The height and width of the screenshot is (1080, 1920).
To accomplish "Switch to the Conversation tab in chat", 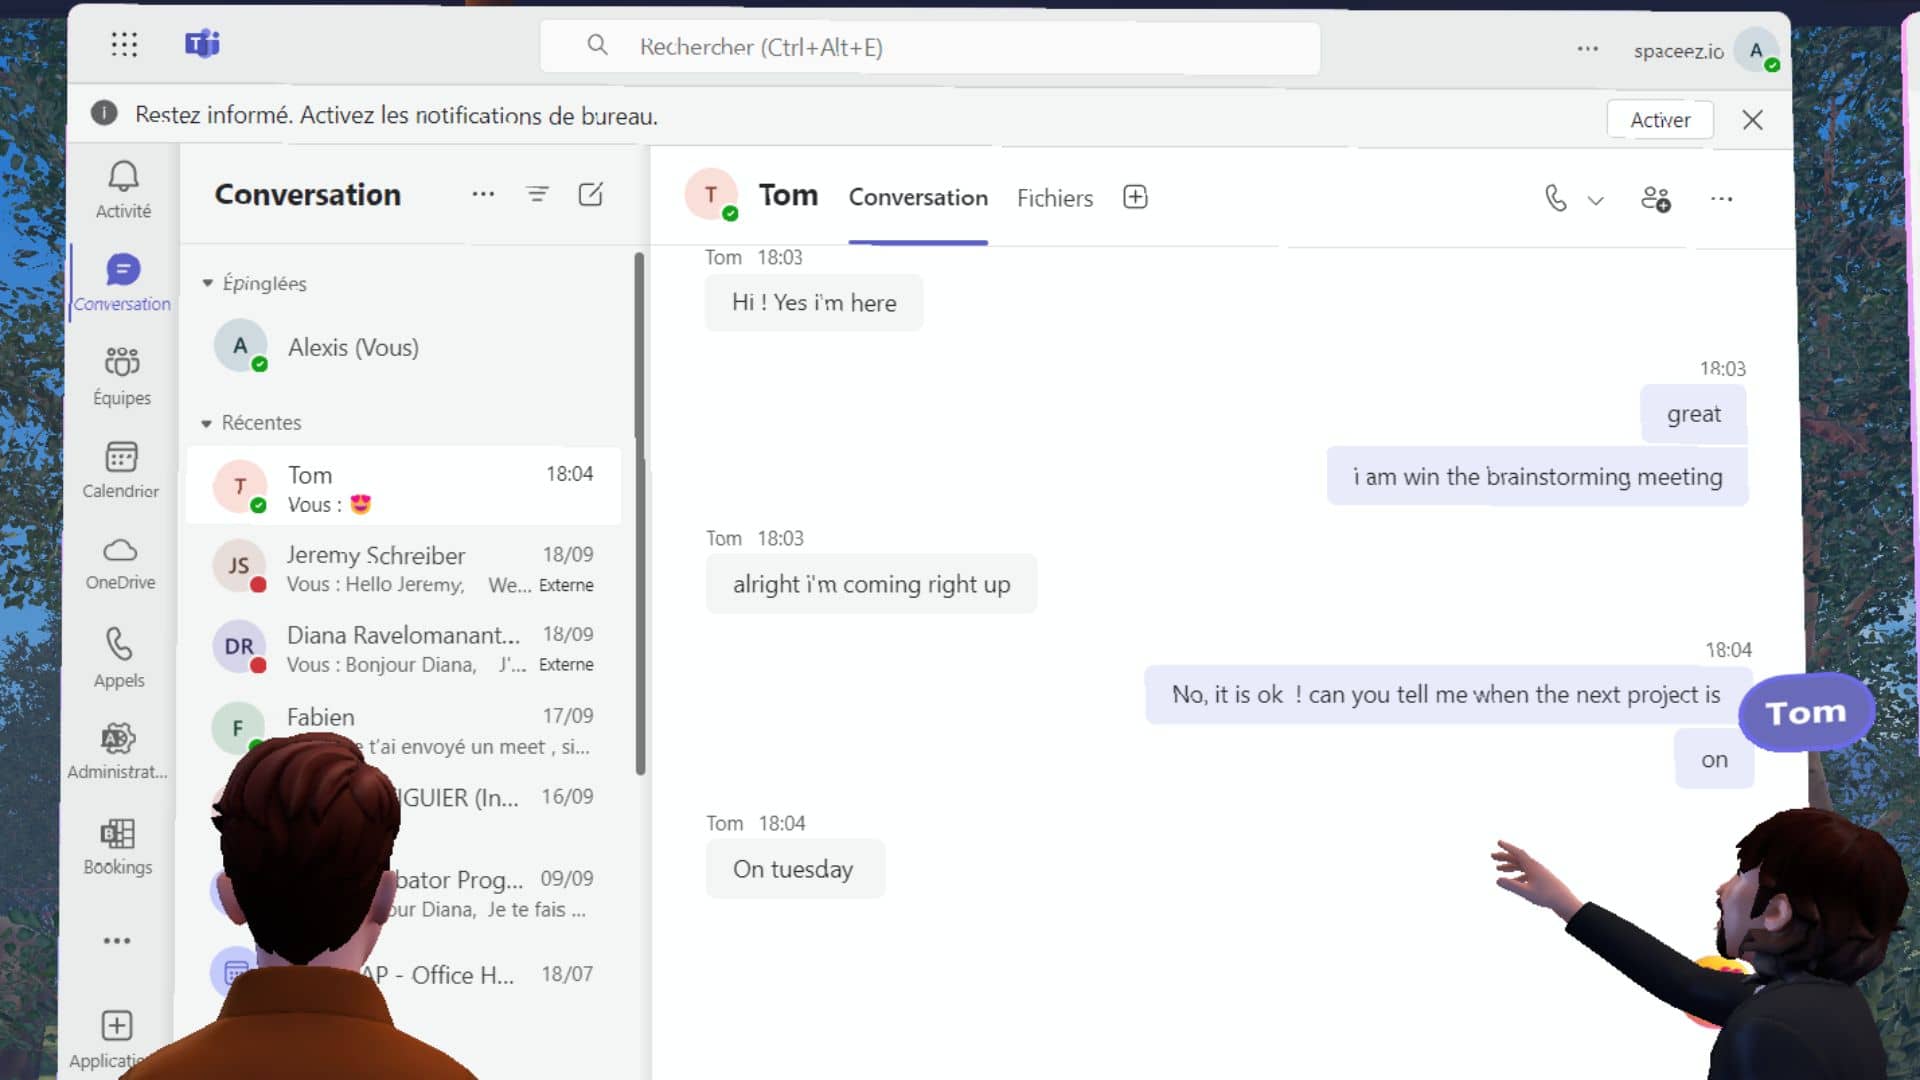I will pyautogui.click(x=918, y=198).
